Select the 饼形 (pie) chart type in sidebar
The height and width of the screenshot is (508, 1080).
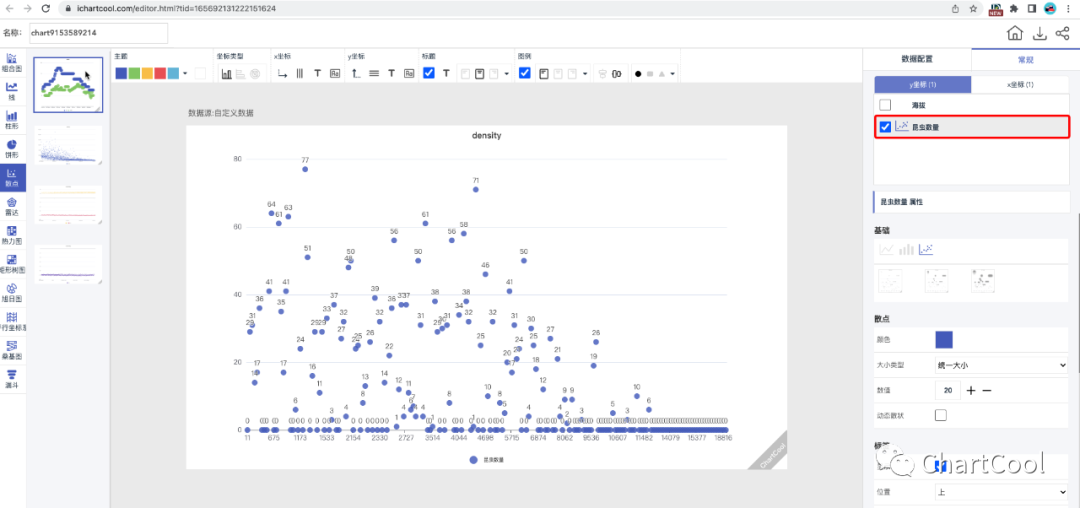coord(12,149)
